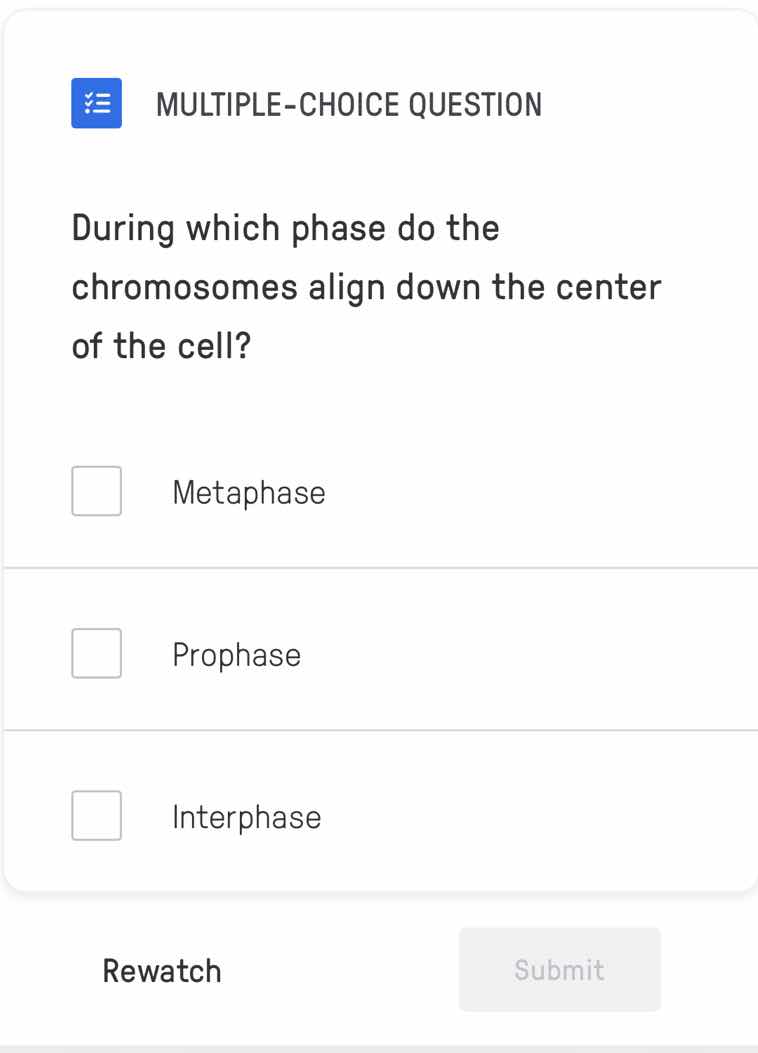Click the question text about chromosome alignment
Screen dimensions: 758x1053
pyautogui.click(x=366, y=286)
